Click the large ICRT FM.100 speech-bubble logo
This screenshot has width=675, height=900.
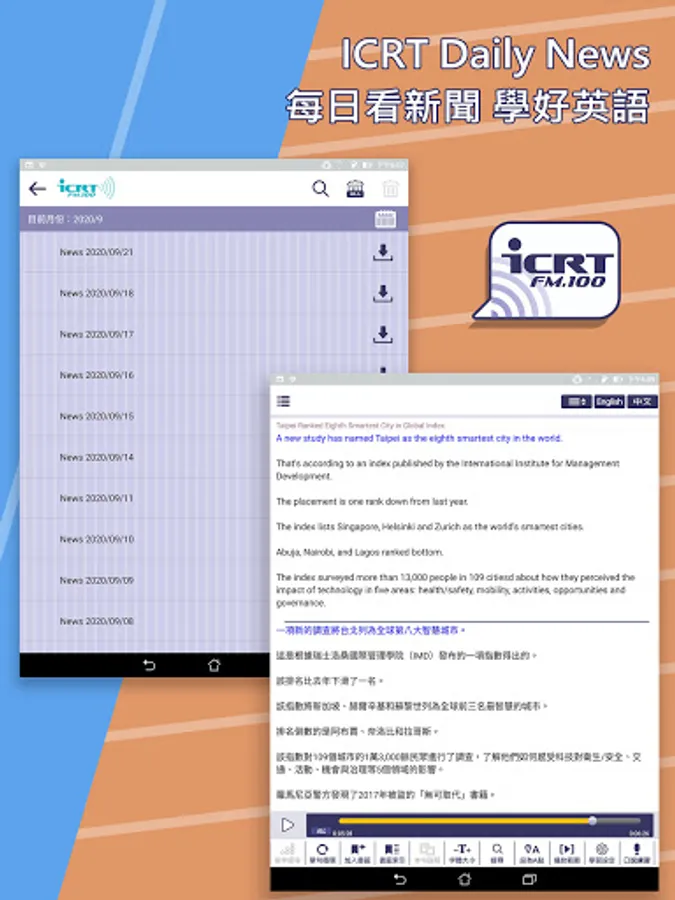pos(548,270)
